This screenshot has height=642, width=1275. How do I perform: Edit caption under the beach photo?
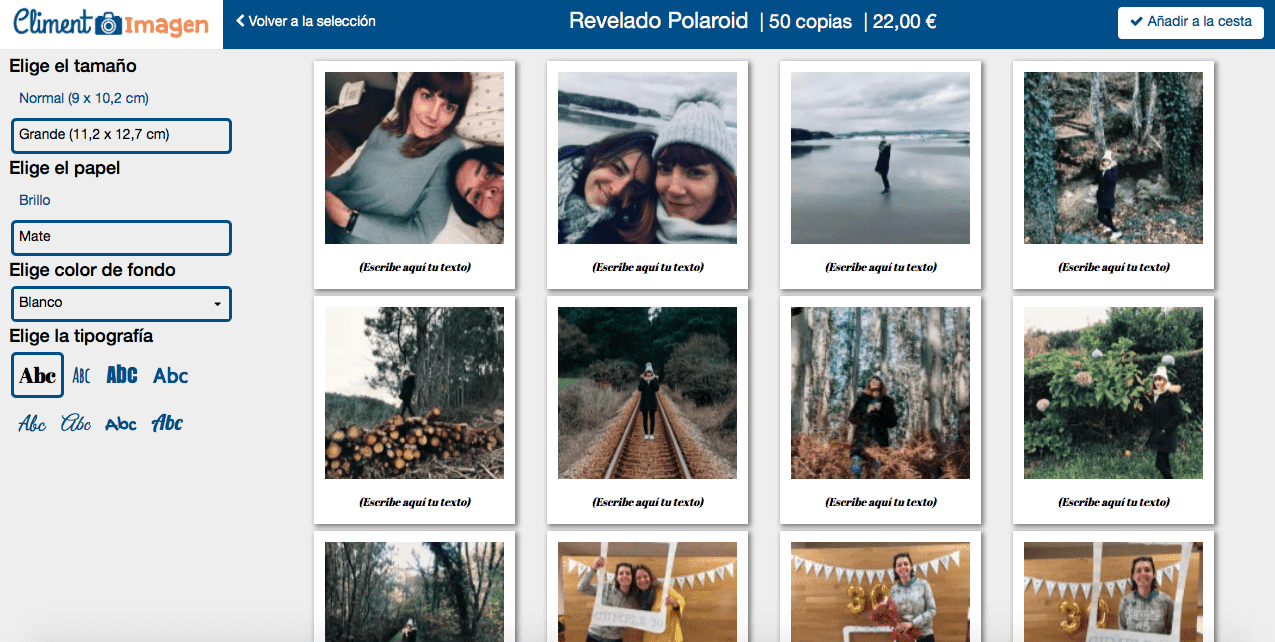point(880,267)
